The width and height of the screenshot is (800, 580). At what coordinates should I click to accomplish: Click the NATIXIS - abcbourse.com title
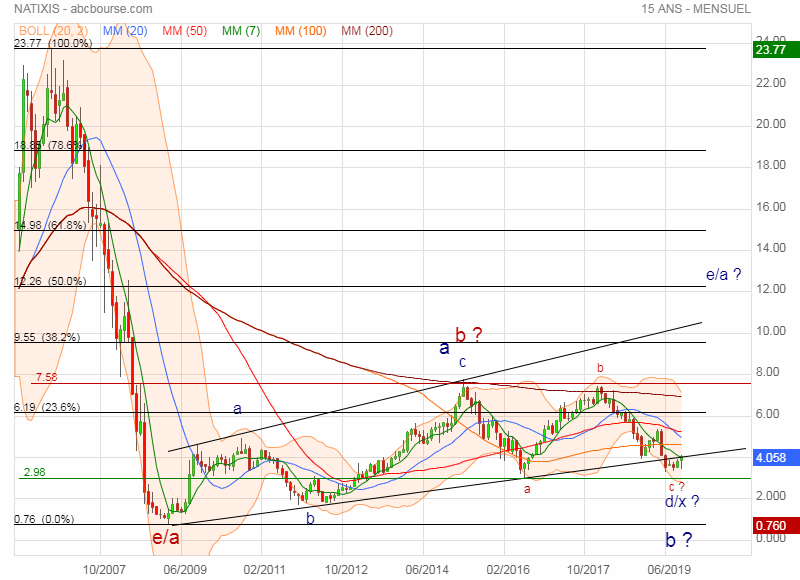[x=83, y=9]
